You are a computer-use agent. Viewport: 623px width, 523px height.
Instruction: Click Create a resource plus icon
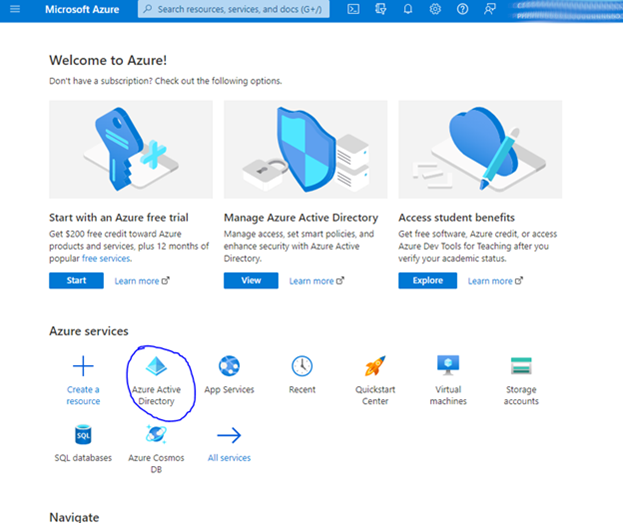pyautogui.click(x=83, y=366)
